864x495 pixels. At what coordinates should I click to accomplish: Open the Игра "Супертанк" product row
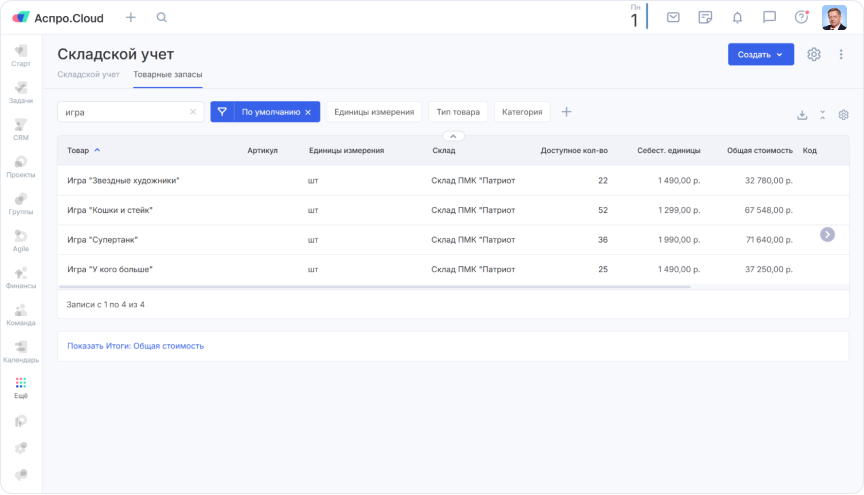point(102,240)
